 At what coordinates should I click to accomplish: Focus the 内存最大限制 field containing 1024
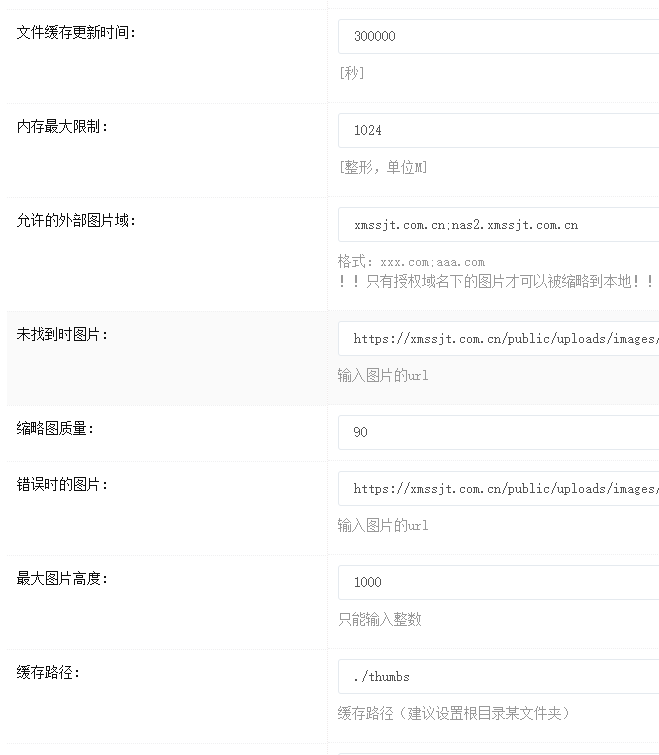[498, 130]
